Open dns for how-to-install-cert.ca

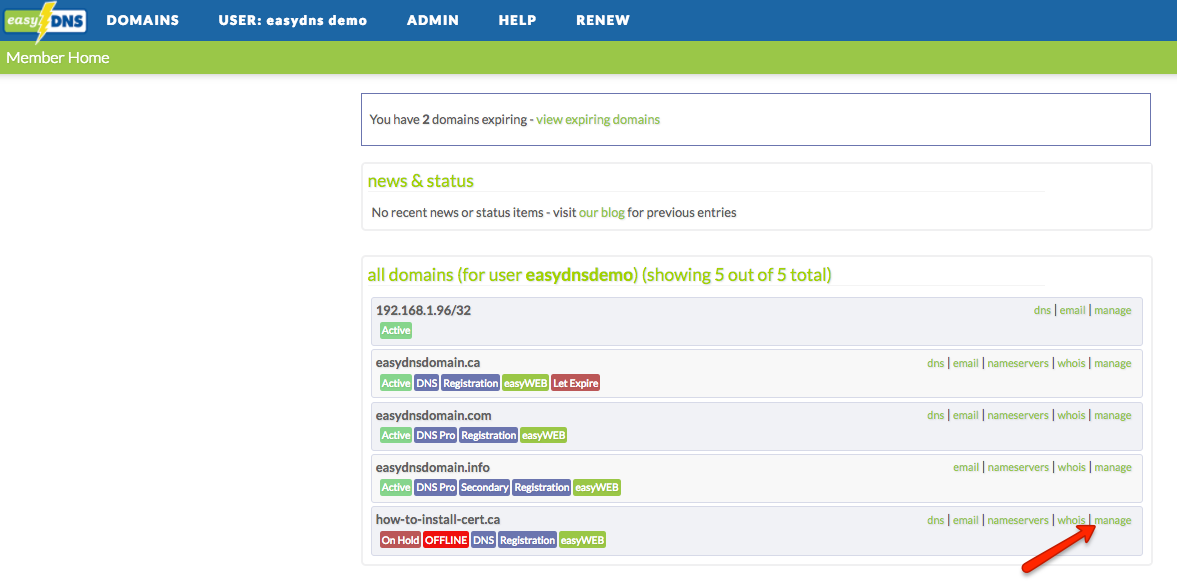(x=935, y=520)
